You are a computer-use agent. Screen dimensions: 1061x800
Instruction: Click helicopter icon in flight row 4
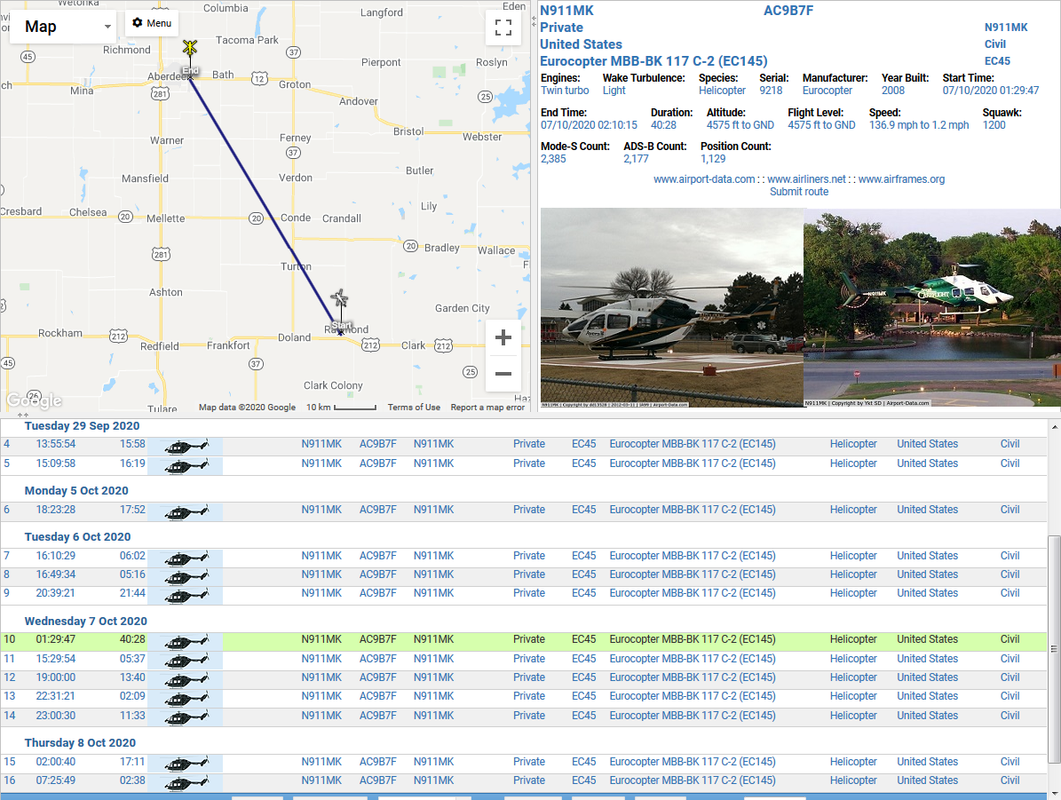pyautogui.click(x=186, y=445)
